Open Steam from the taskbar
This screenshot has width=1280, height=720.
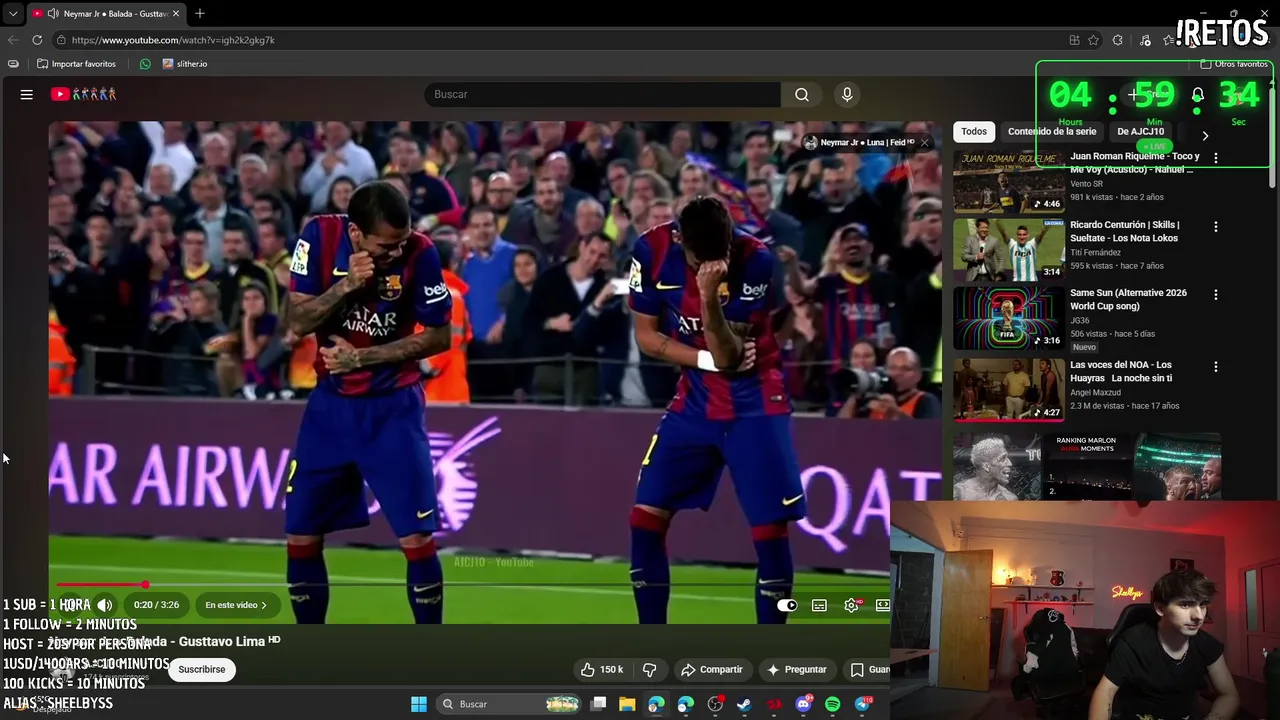[x=744, y=704]
